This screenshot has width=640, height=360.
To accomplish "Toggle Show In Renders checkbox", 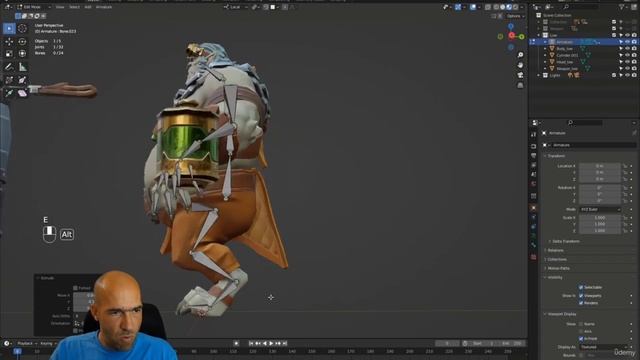I will point(581,303).
